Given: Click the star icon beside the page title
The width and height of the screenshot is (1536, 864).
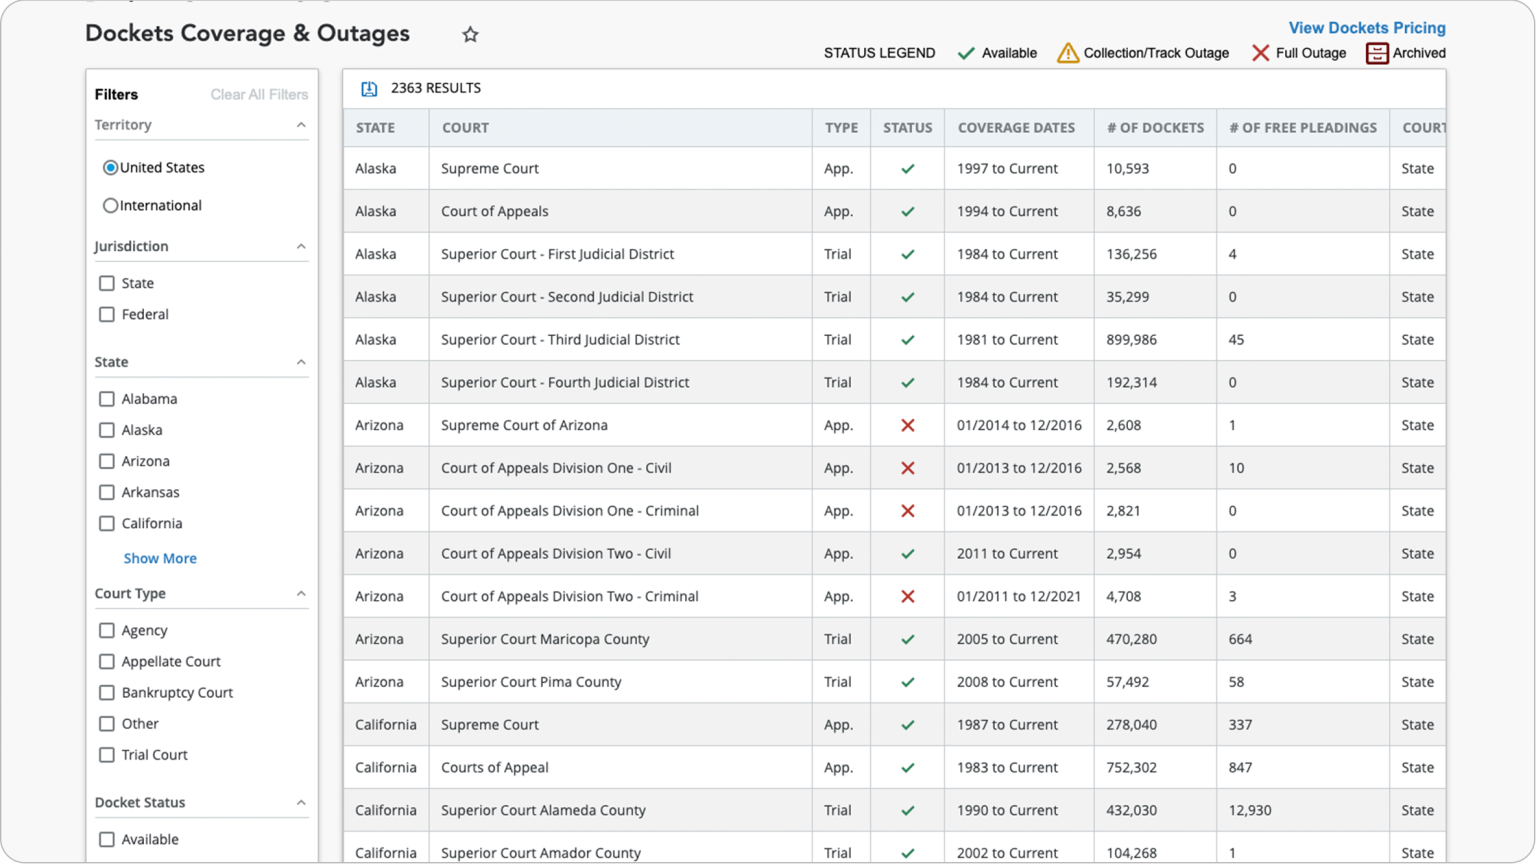Looking at the screenshot, I should coord(470,33).
